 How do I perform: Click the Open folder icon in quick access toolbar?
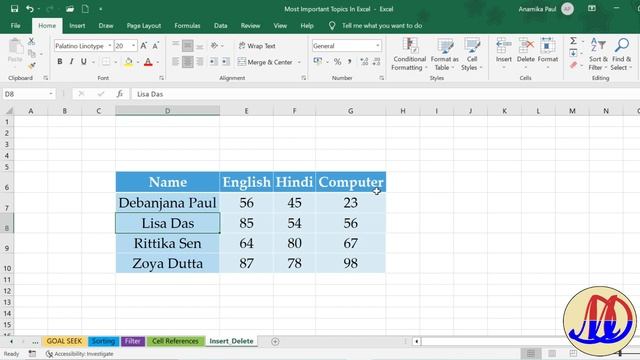[70, 9]
